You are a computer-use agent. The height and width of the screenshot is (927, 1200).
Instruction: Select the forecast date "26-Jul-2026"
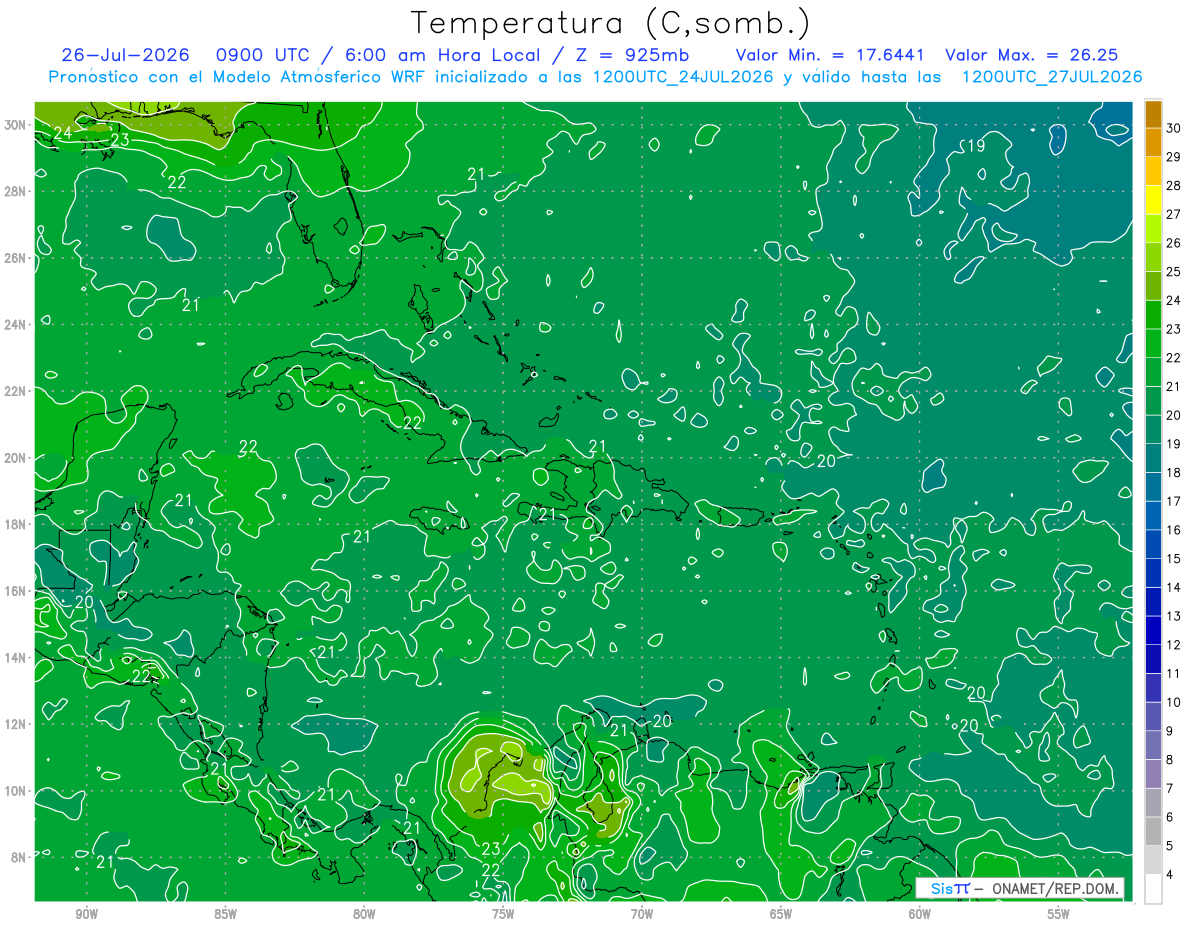126,56
